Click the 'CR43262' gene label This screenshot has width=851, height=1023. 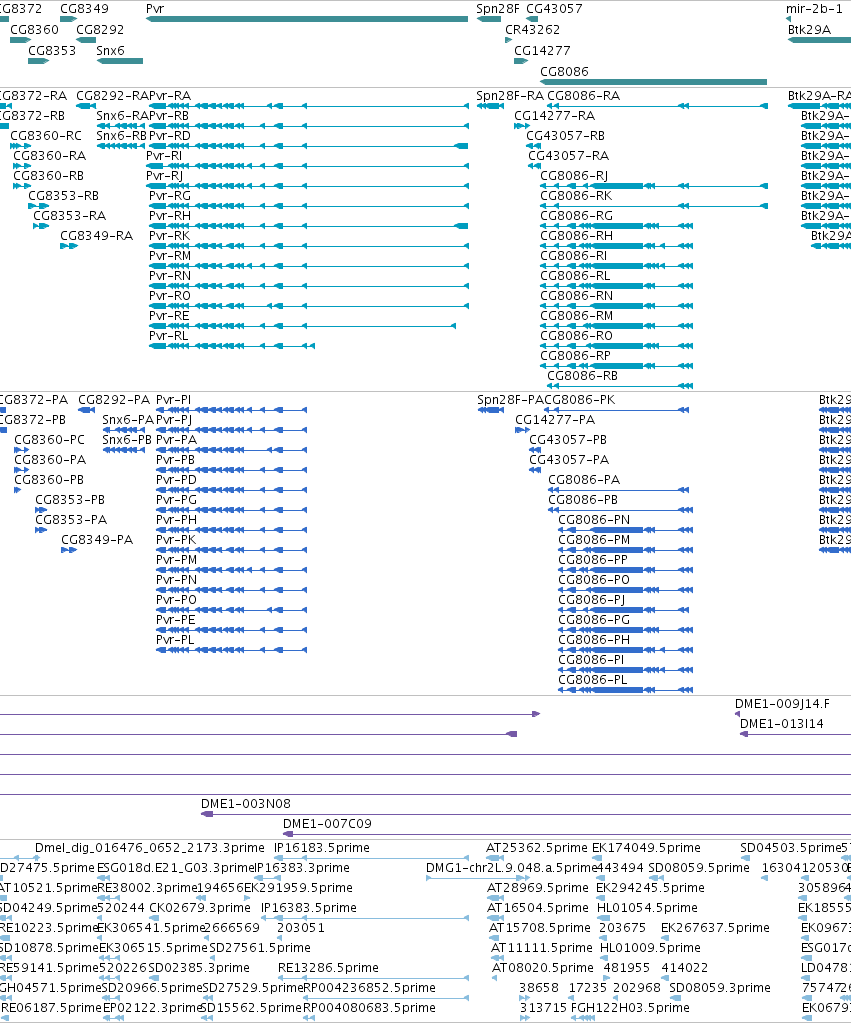(533, 29)
